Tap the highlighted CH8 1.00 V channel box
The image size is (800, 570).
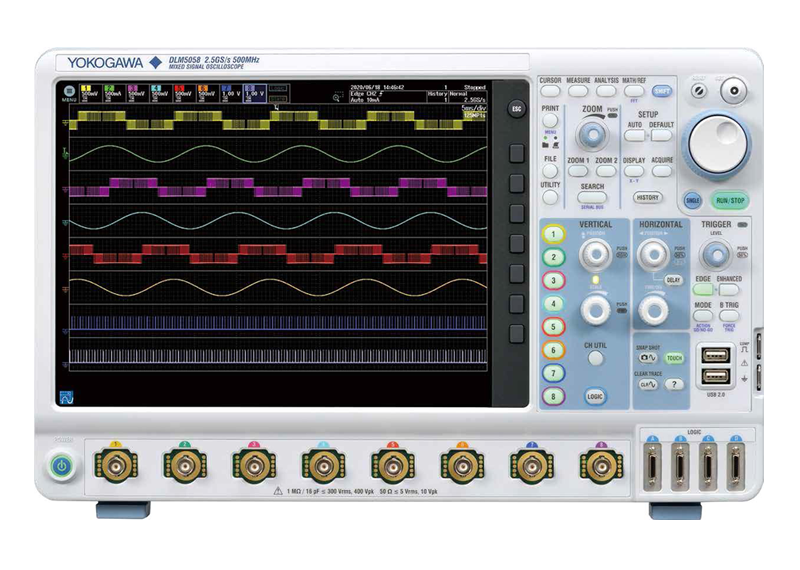point(255,93)
